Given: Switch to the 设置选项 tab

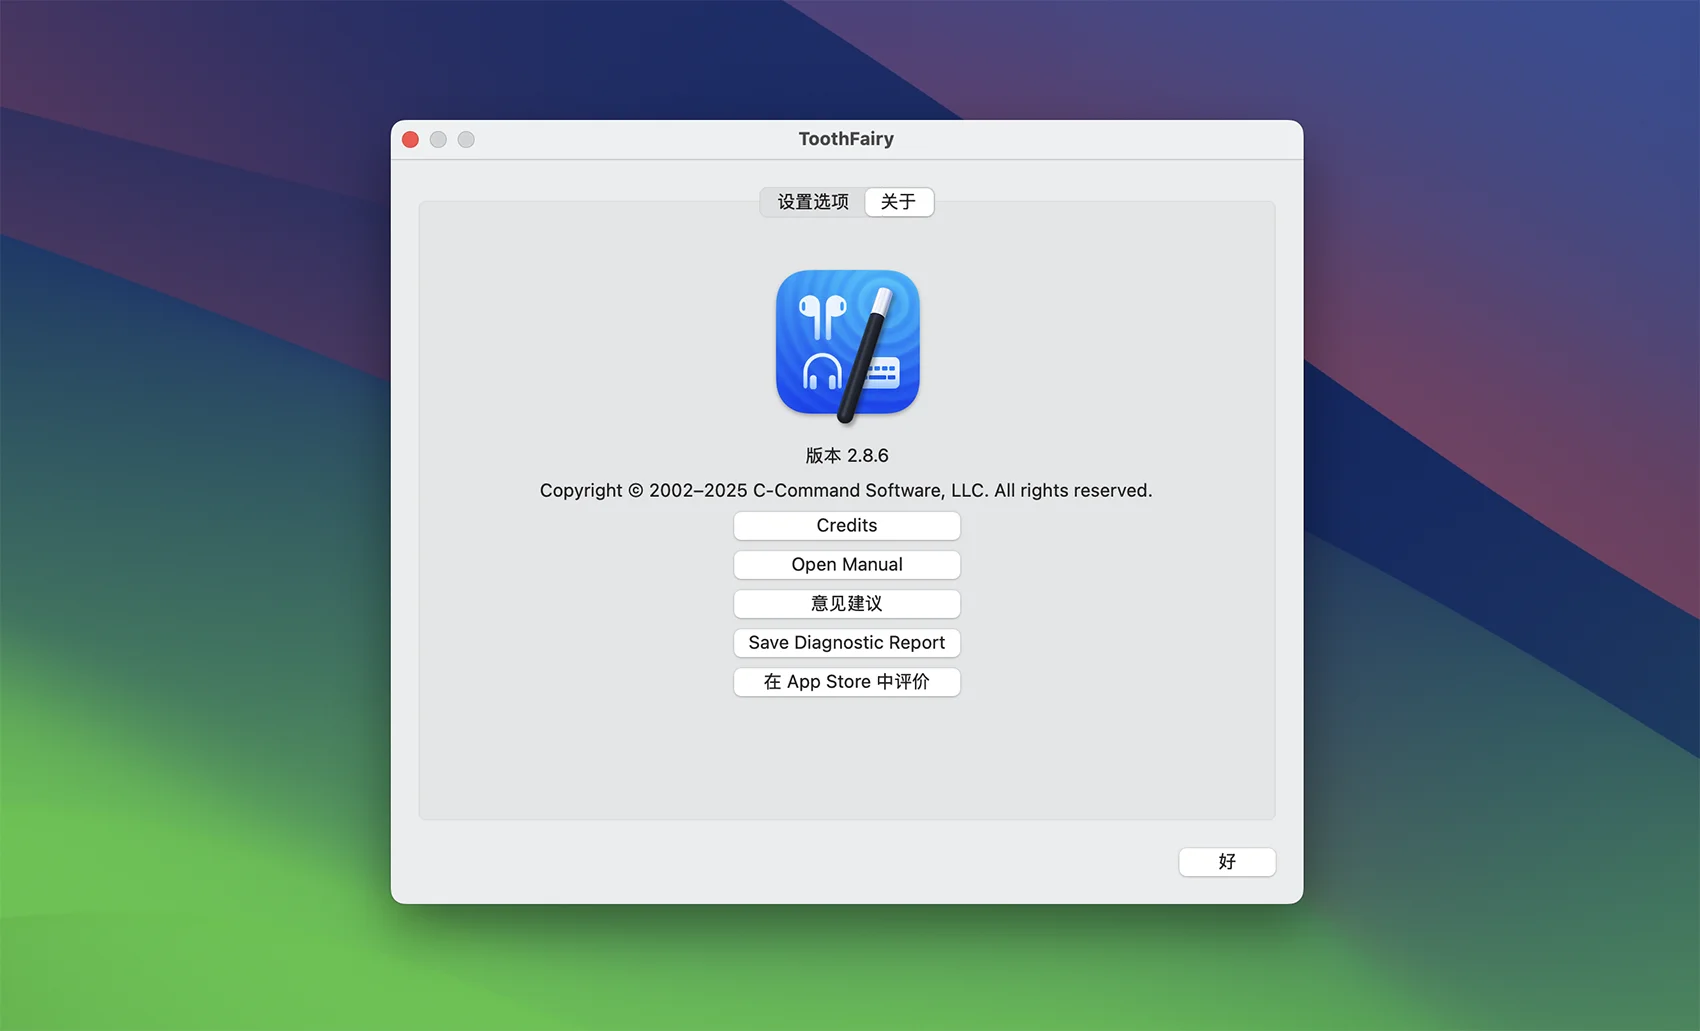Looking at the screenshot, I should (813, 202).
